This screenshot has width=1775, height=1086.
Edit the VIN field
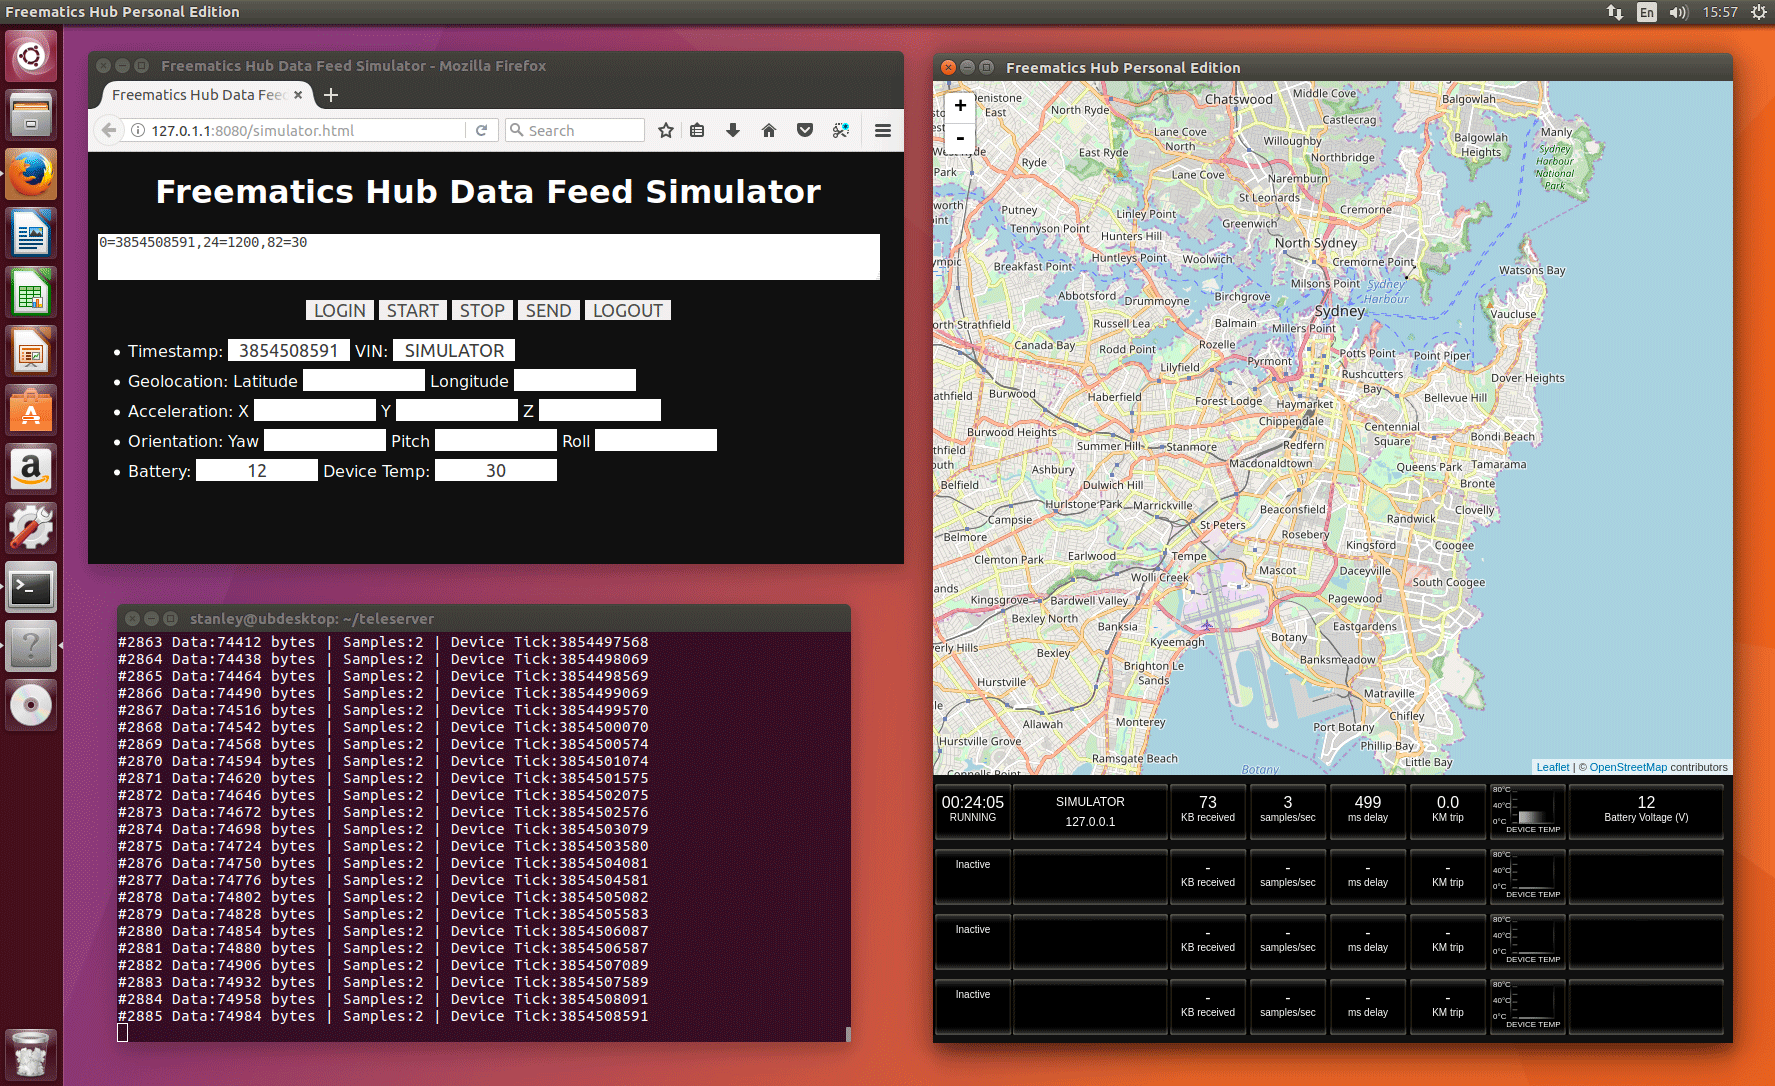click(454, 351)
